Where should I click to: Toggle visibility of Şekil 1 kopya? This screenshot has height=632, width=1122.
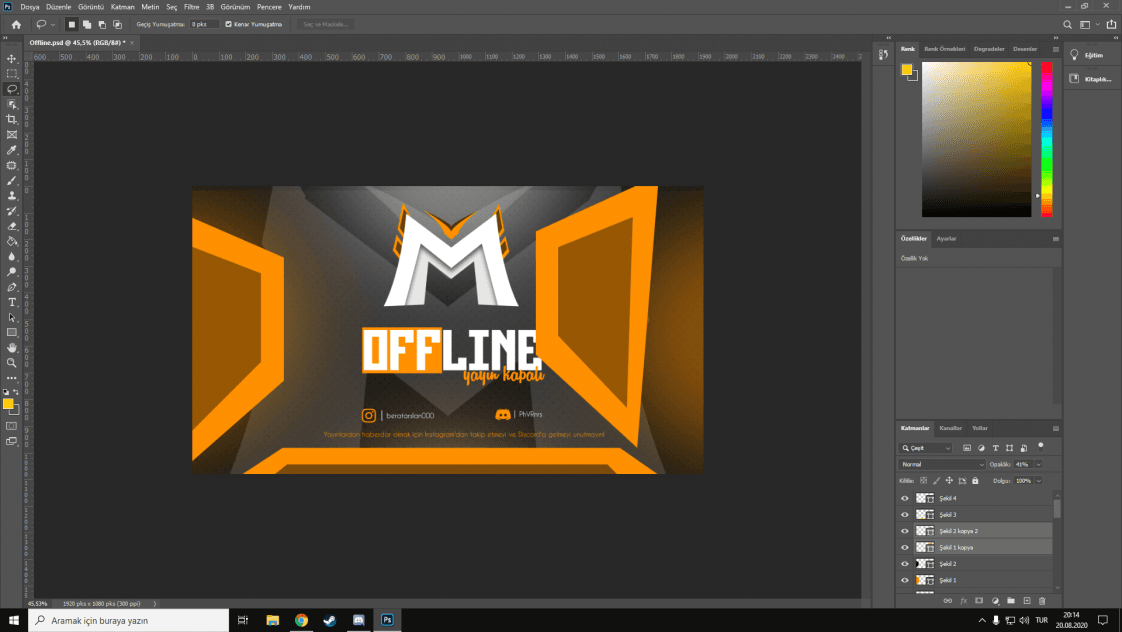(x=904, y=548)
